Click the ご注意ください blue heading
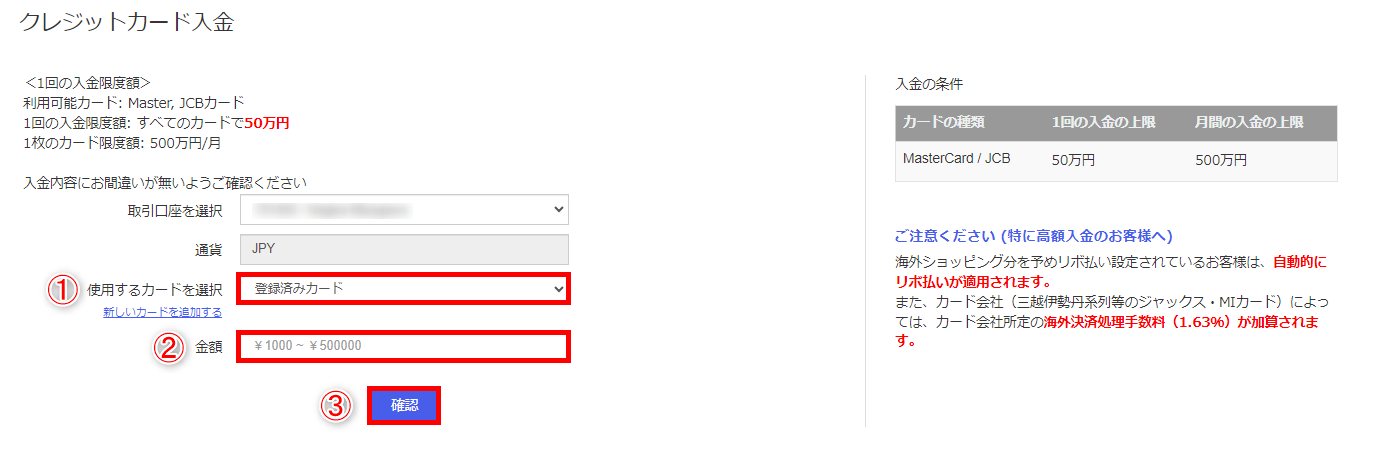1382x449 pixels. pos(1033,237)
